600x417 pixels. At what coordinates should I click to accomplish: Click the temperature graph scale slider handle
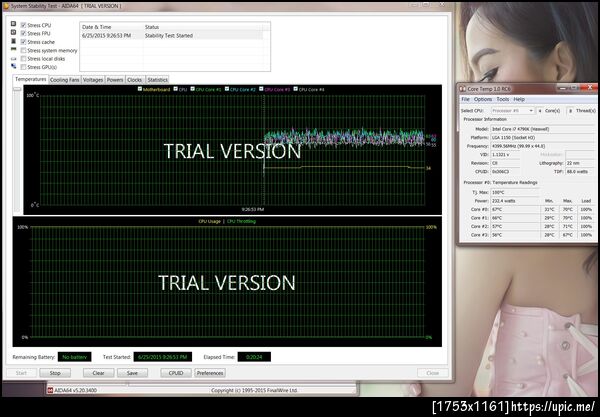point(17,89)
